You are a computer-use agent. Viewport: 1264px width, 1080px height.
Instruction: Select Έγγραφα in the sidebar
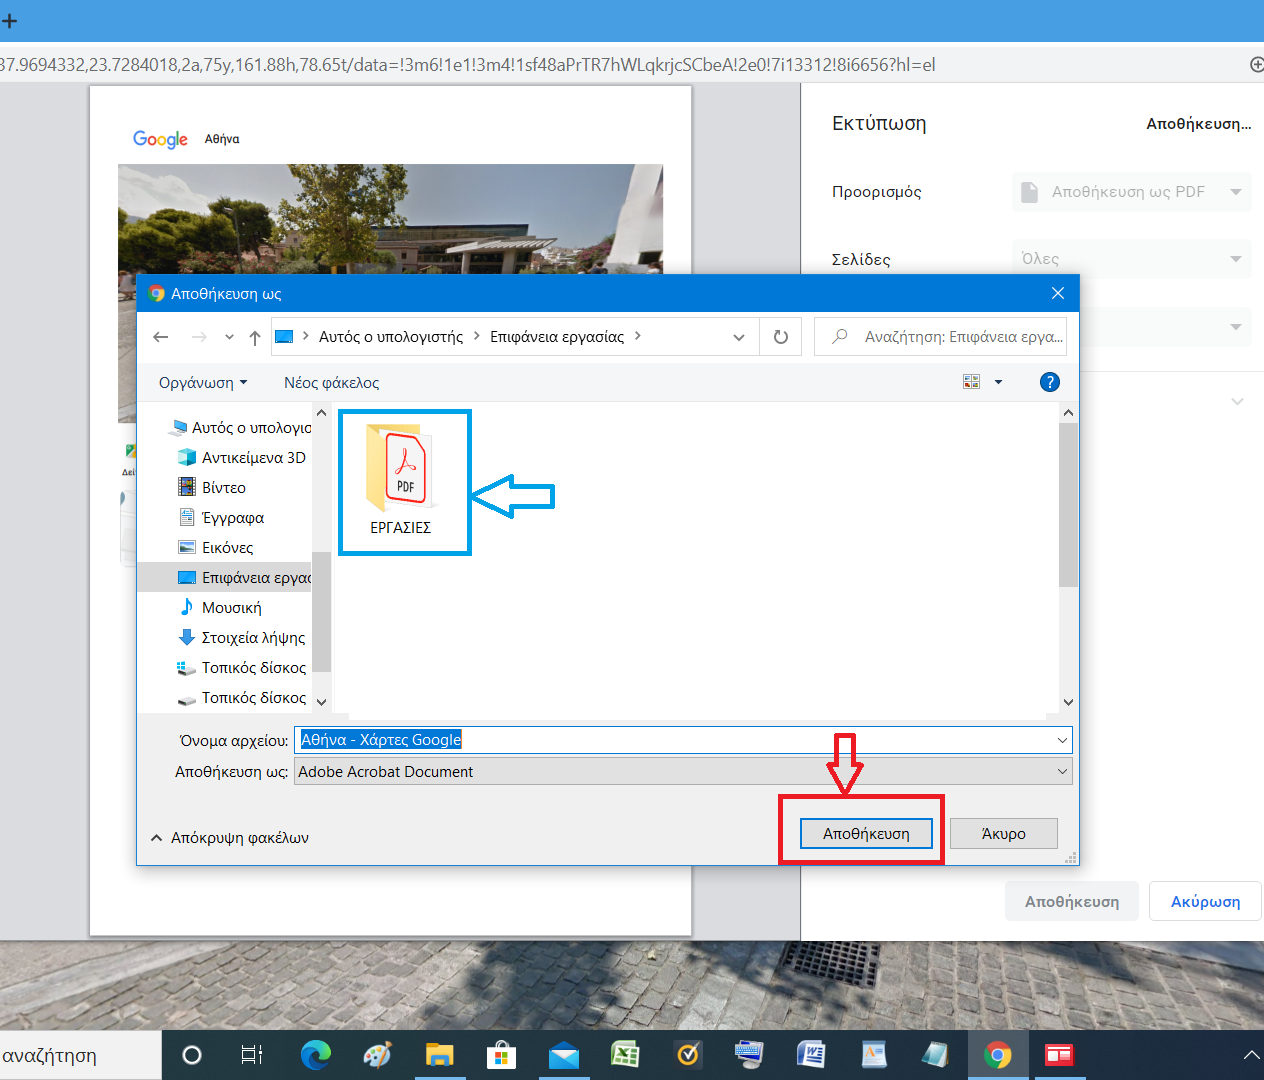[233, 518]
